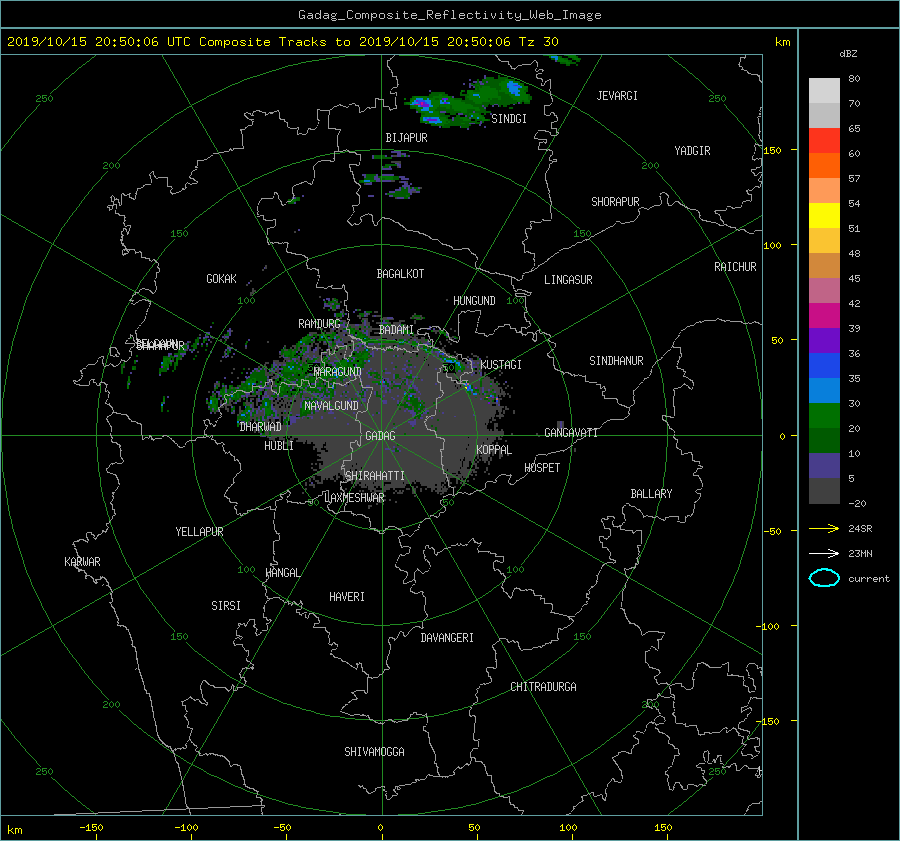The height and width of the screenshot is (841, 900).
Task: Pick the bright yellow 51-54 dBZ swatch
Action: (824, 215)
